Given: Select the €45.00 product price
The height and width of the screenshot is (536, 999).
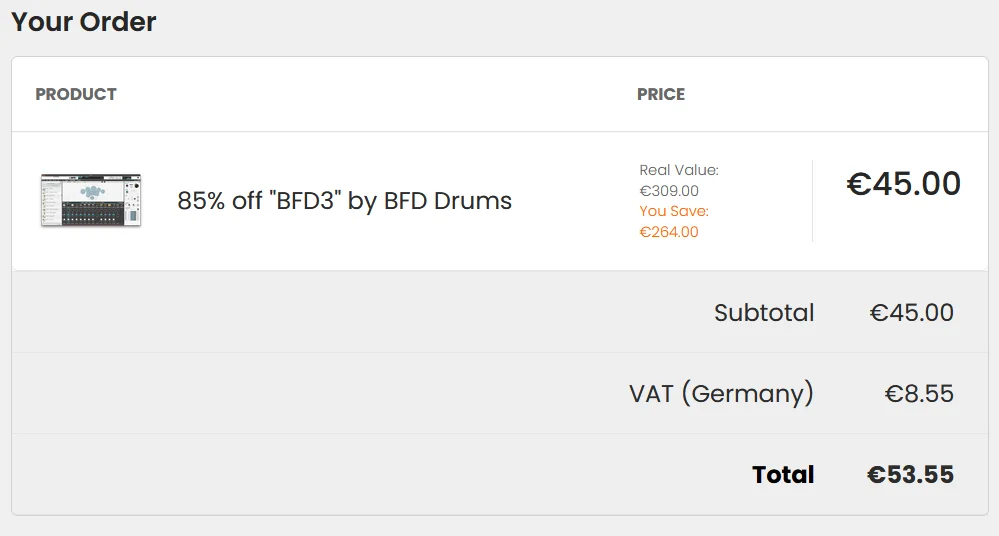Looking at the screenshot, I should [x=903, y=184].
